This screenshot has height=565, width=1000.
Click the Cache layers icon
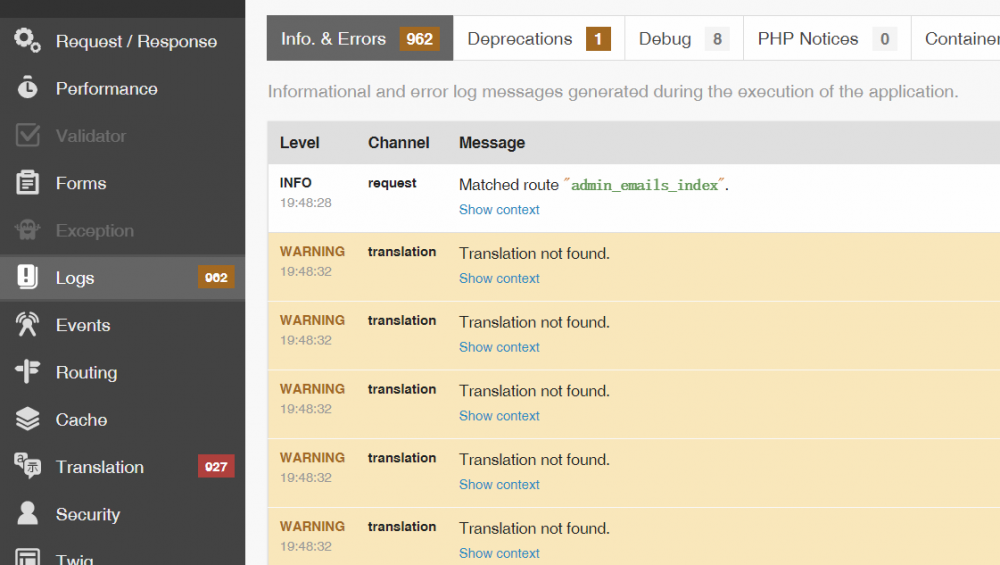27,419
